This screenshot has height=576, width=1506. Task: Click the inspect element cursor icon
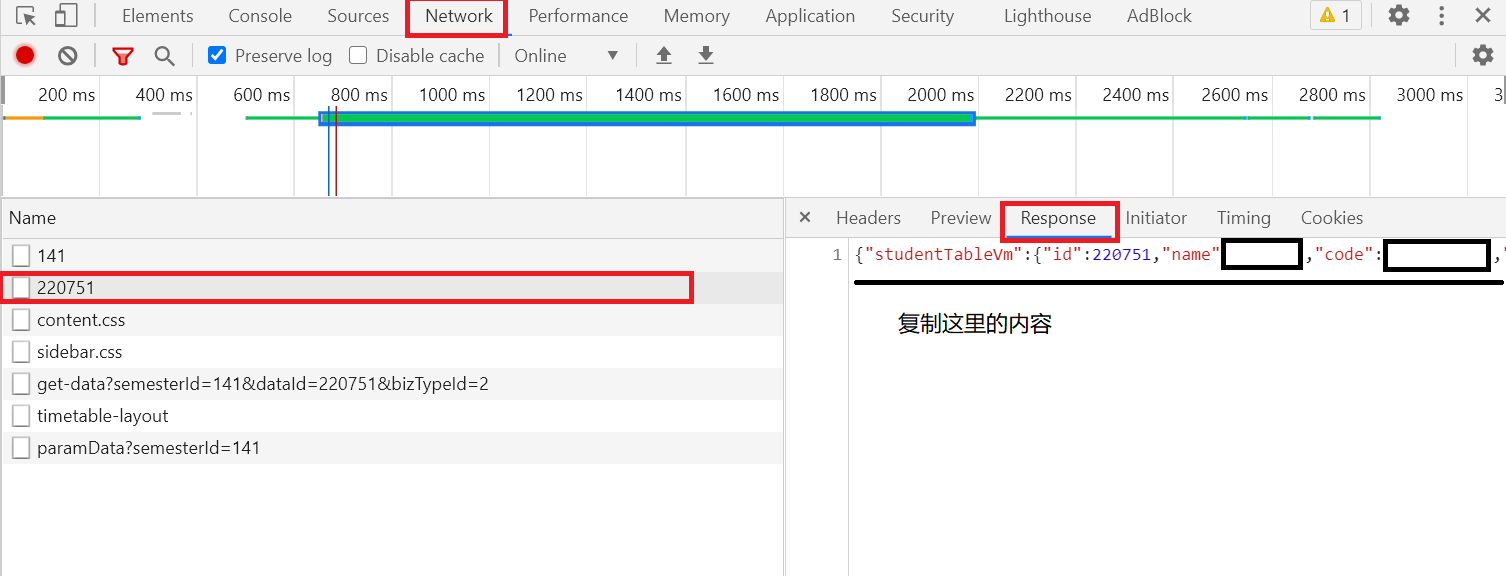tap(24, 15)
